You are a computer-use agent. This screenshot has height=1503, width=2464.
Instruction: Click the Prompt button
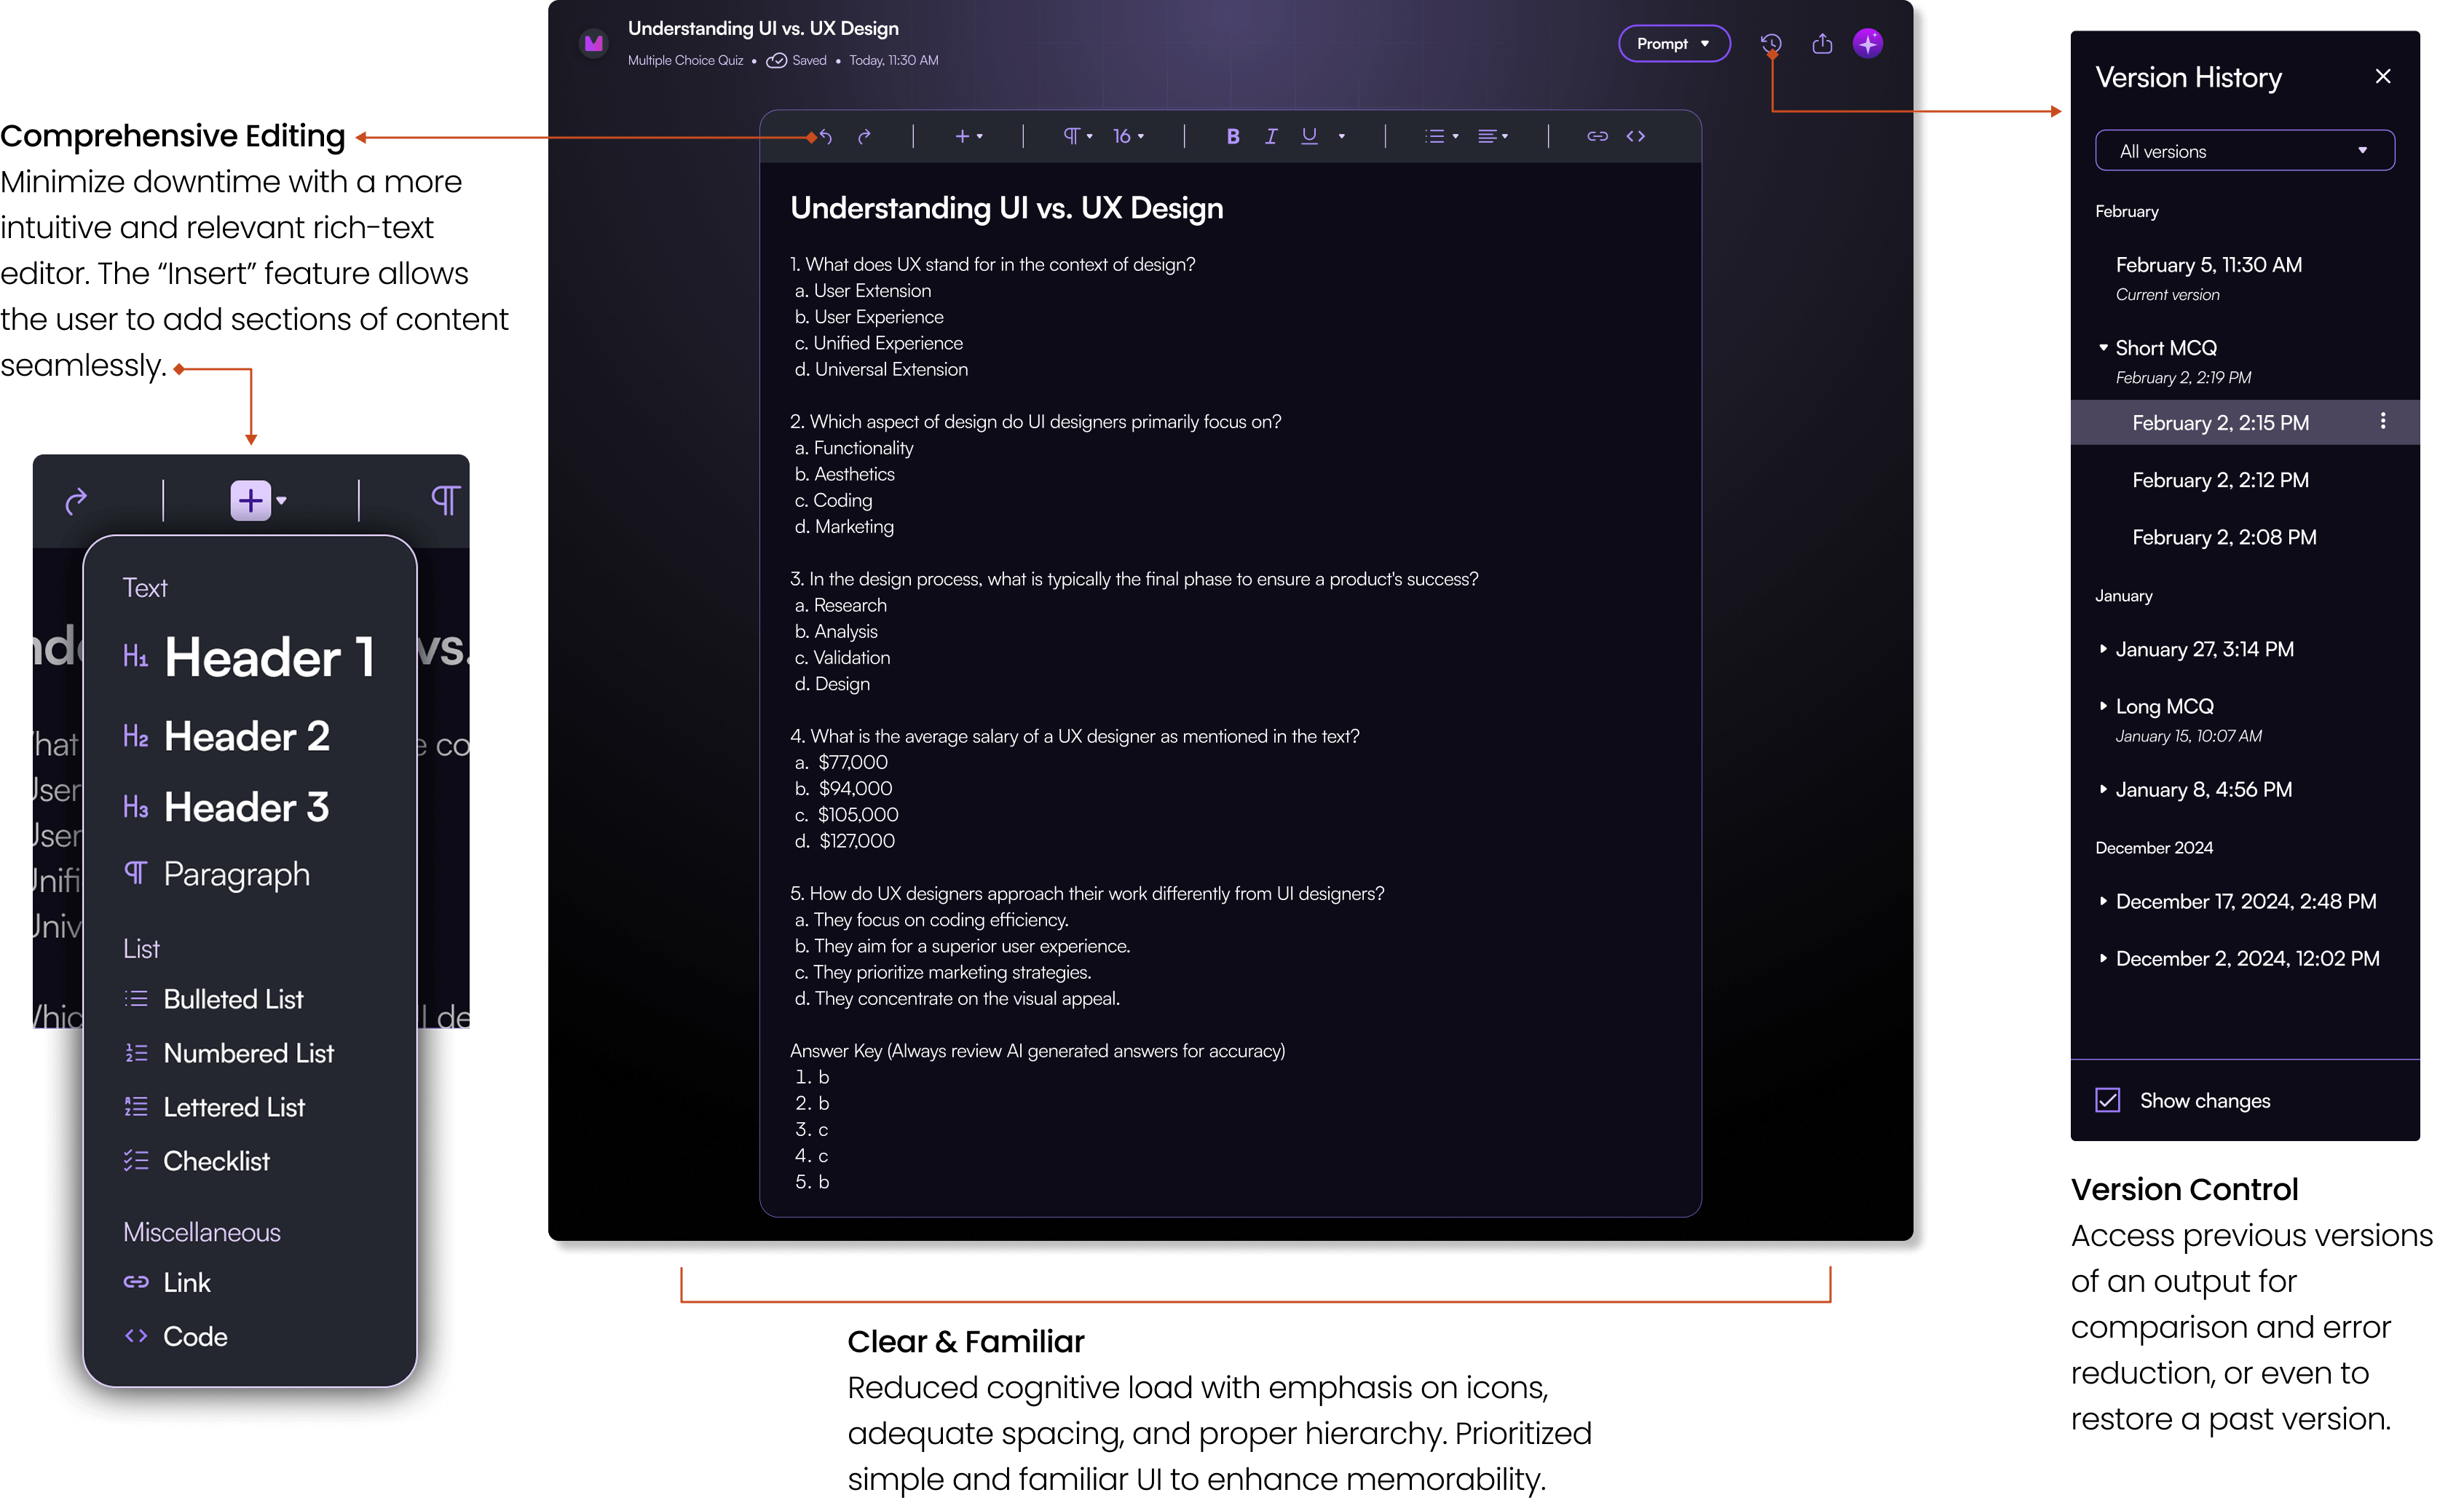coord(1673,43)
